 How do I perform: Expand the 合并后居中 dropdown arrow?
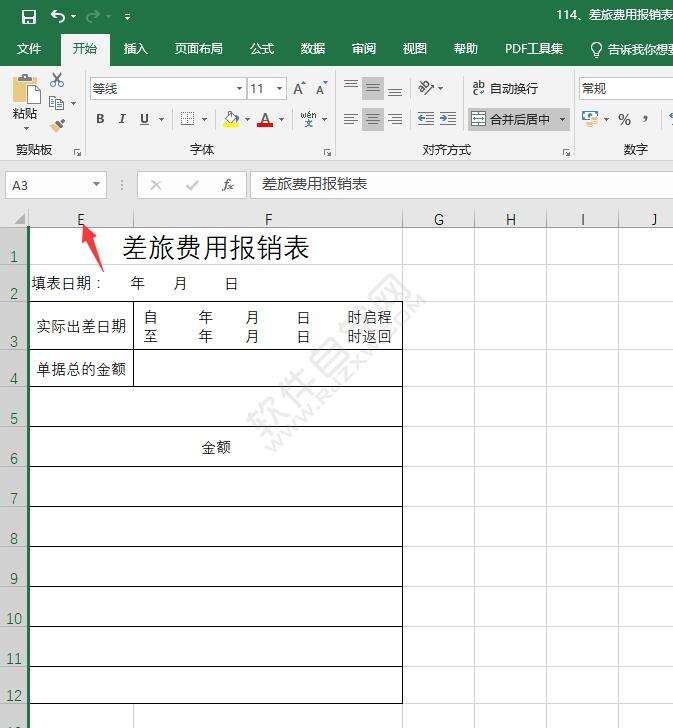pyautogui.click(x=562, y=119)
